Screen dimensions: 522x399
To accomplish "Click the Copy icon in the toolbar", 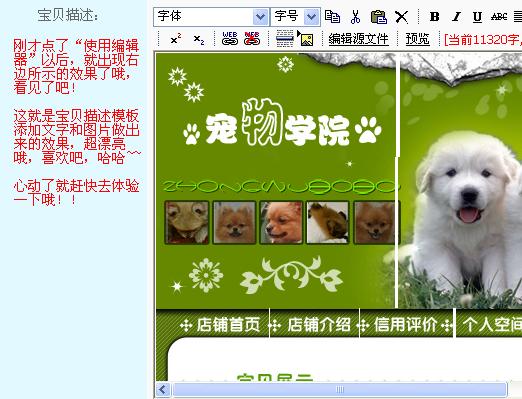I will coord(332,17).
